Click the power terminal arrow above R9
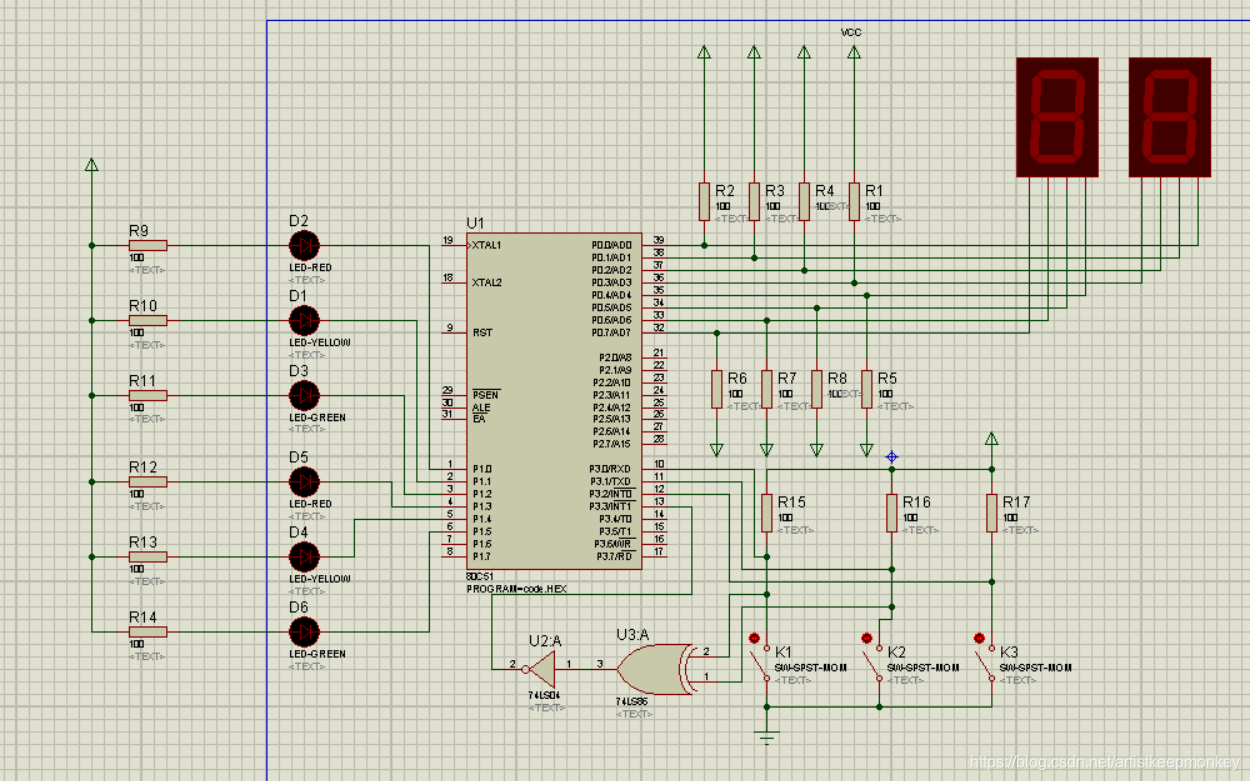The width and height of the screenshot is (1250, 781). 92,164
